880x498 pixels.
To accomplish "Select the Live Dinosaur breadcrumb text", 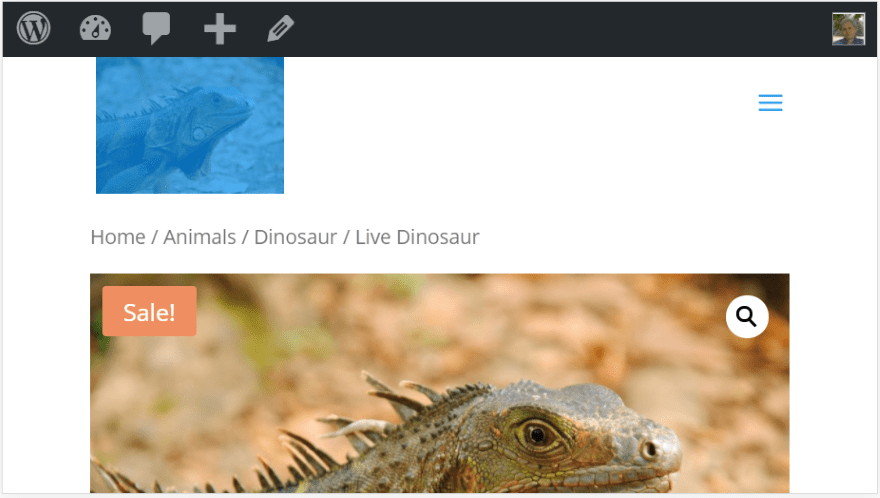I will (417, 237).
